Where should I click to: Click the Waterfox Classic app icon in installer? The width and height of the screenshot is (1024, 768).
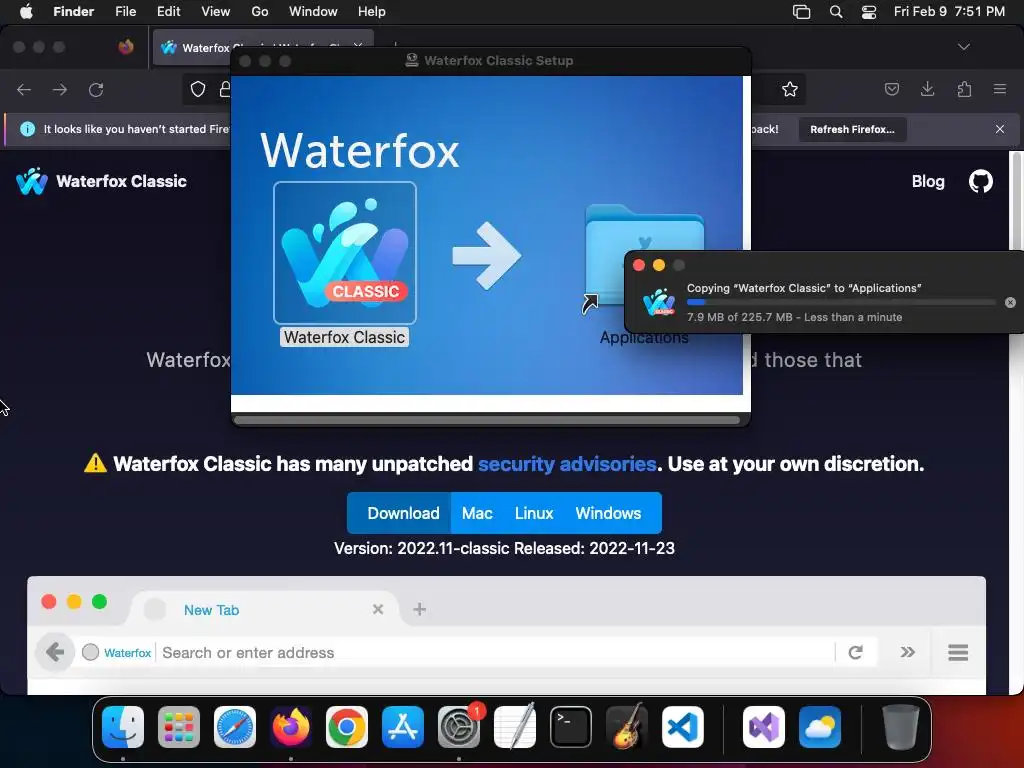pyautogui.click(x=345, y=253)
